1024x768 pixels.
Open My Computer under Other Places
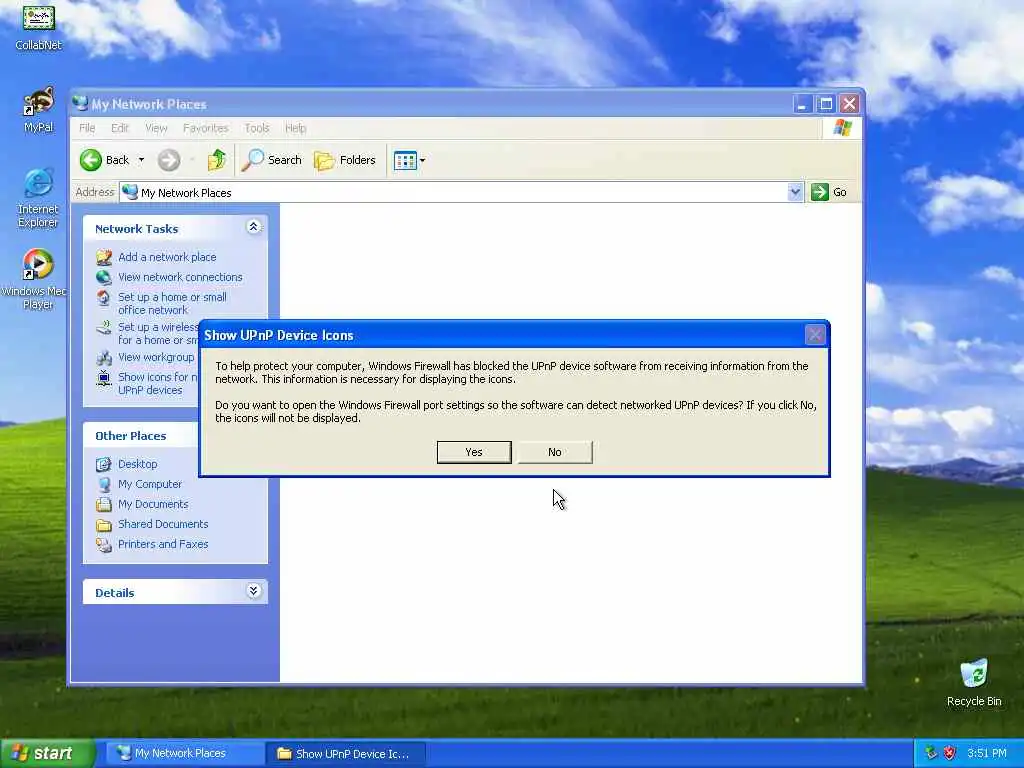[x=150, y=484]
